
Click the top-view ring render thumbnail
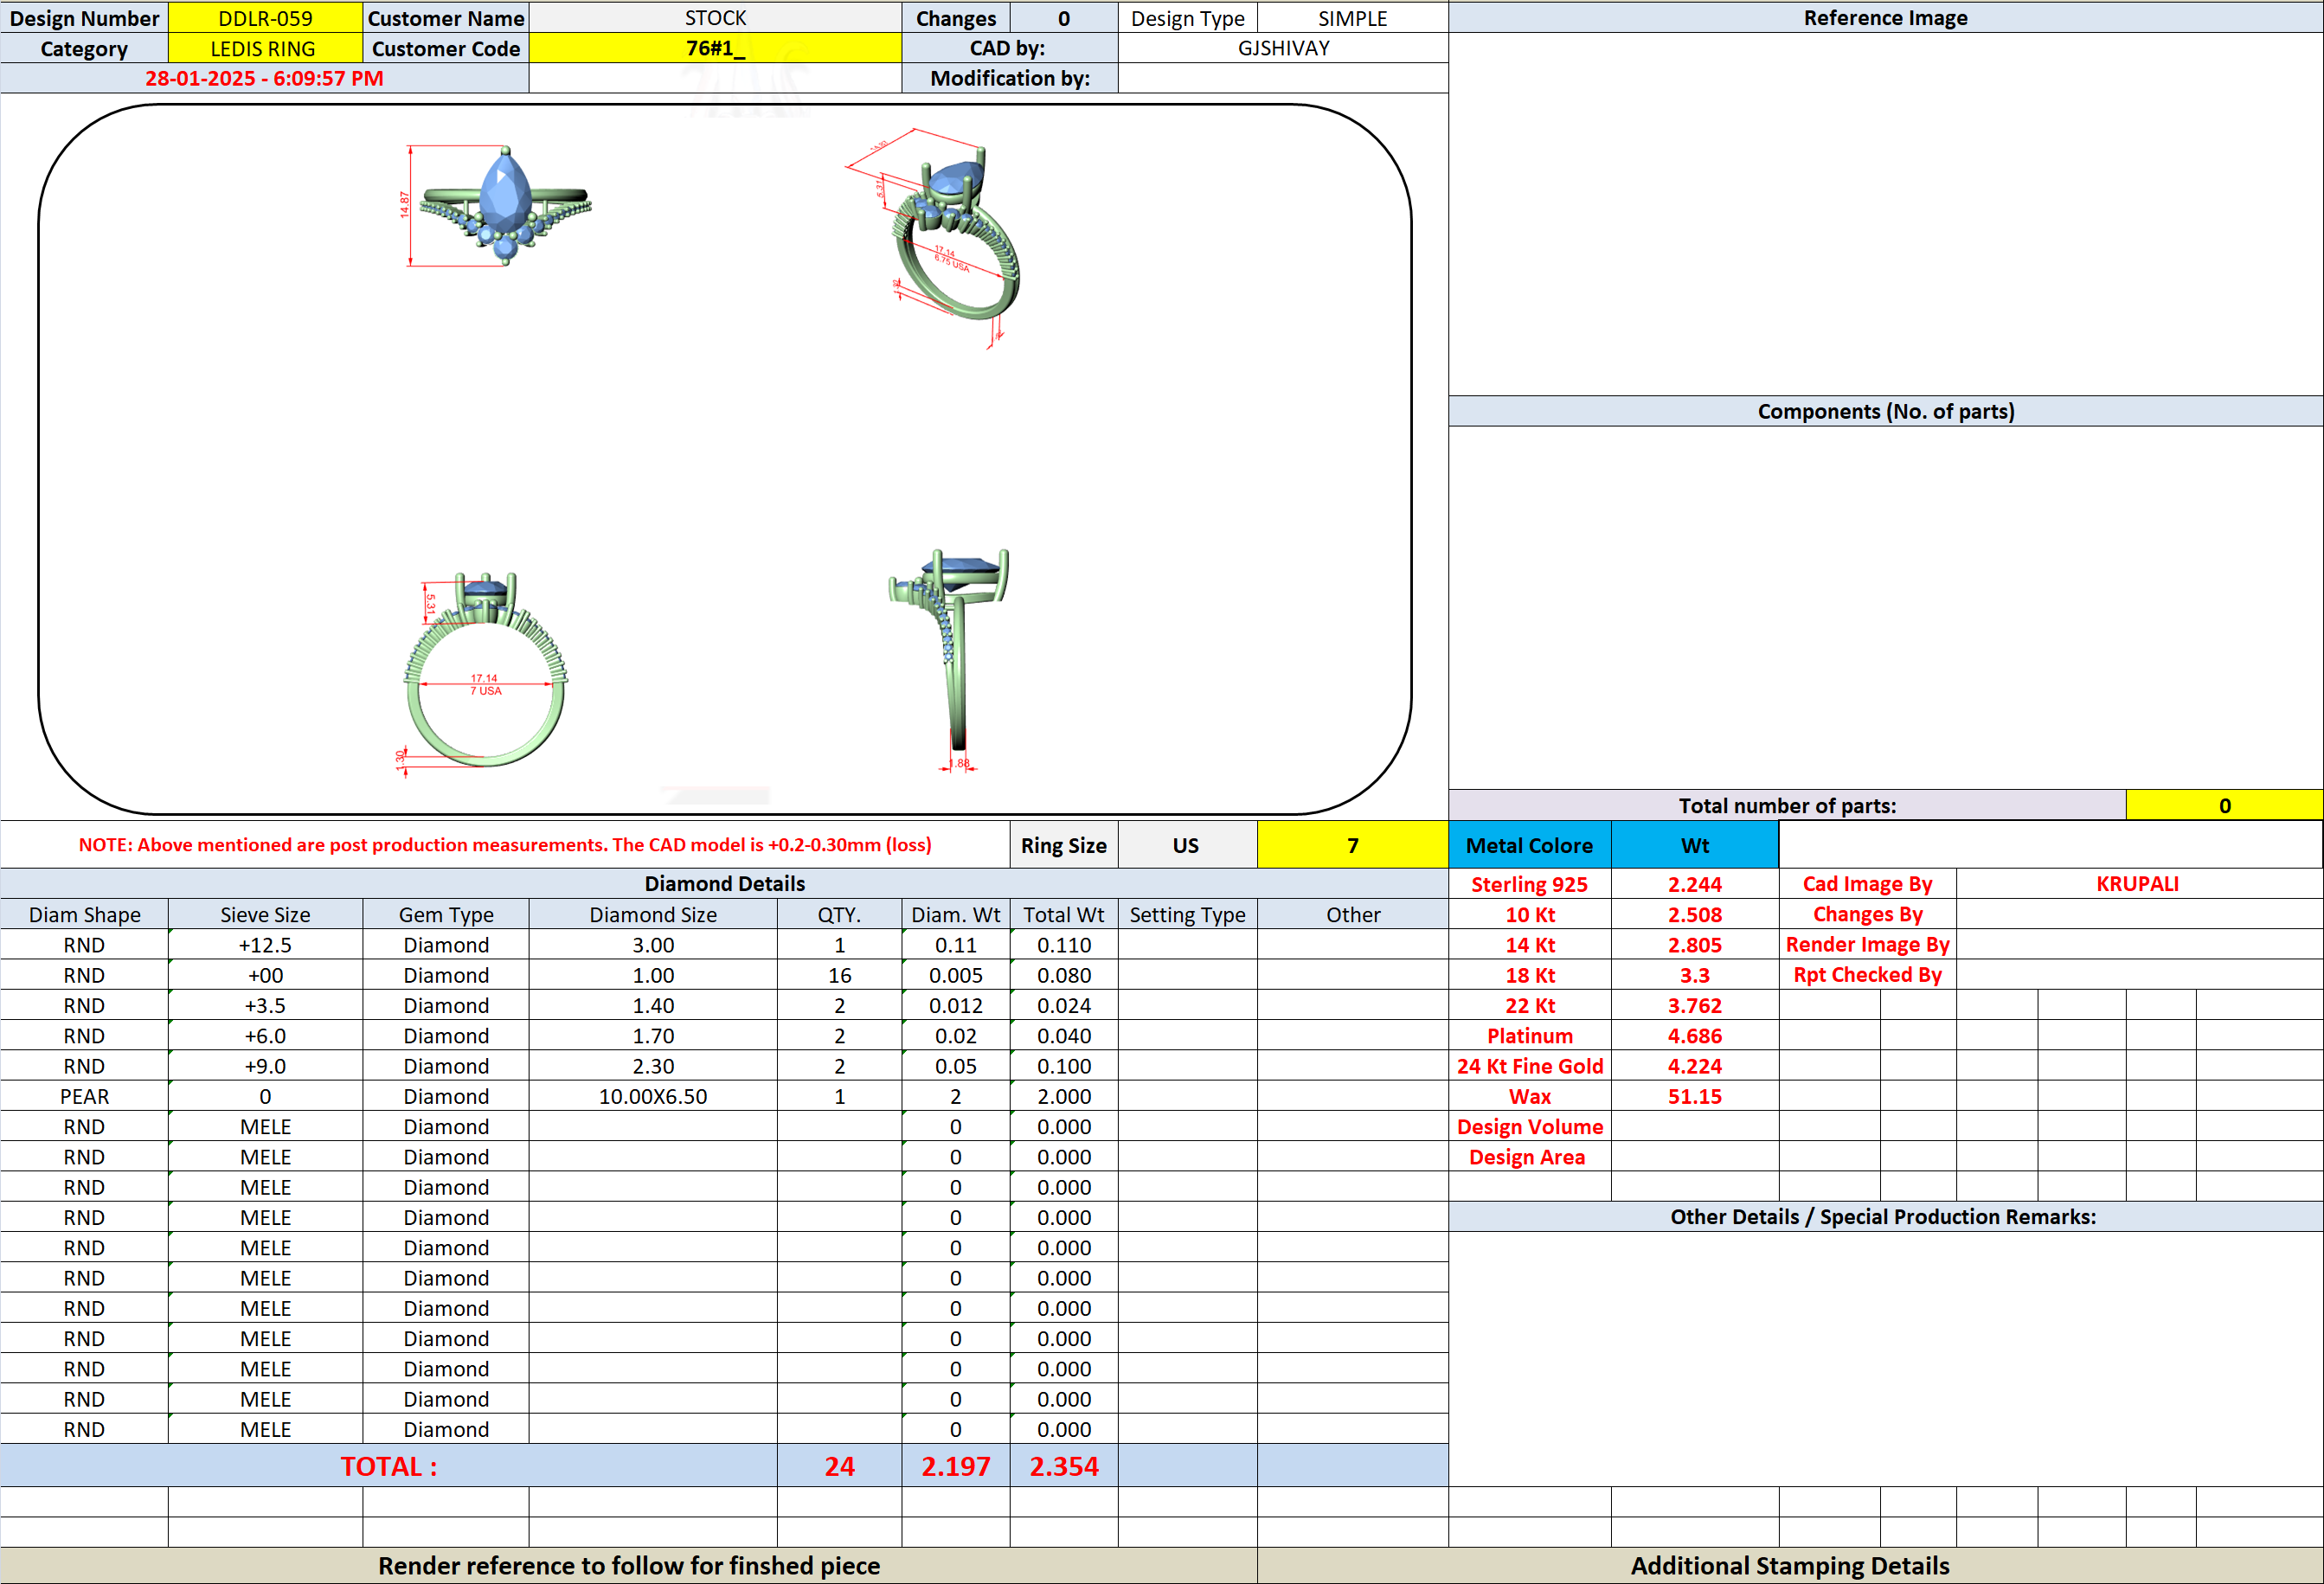[497, 207]
